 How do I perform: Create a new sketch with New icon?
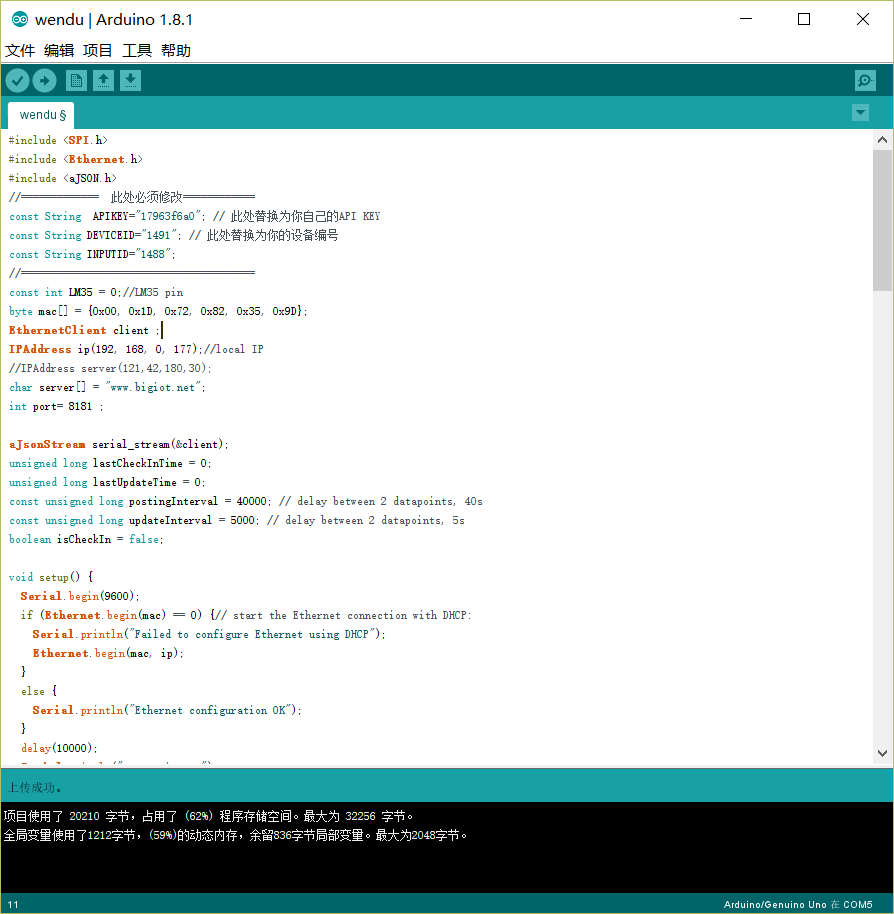76,81
